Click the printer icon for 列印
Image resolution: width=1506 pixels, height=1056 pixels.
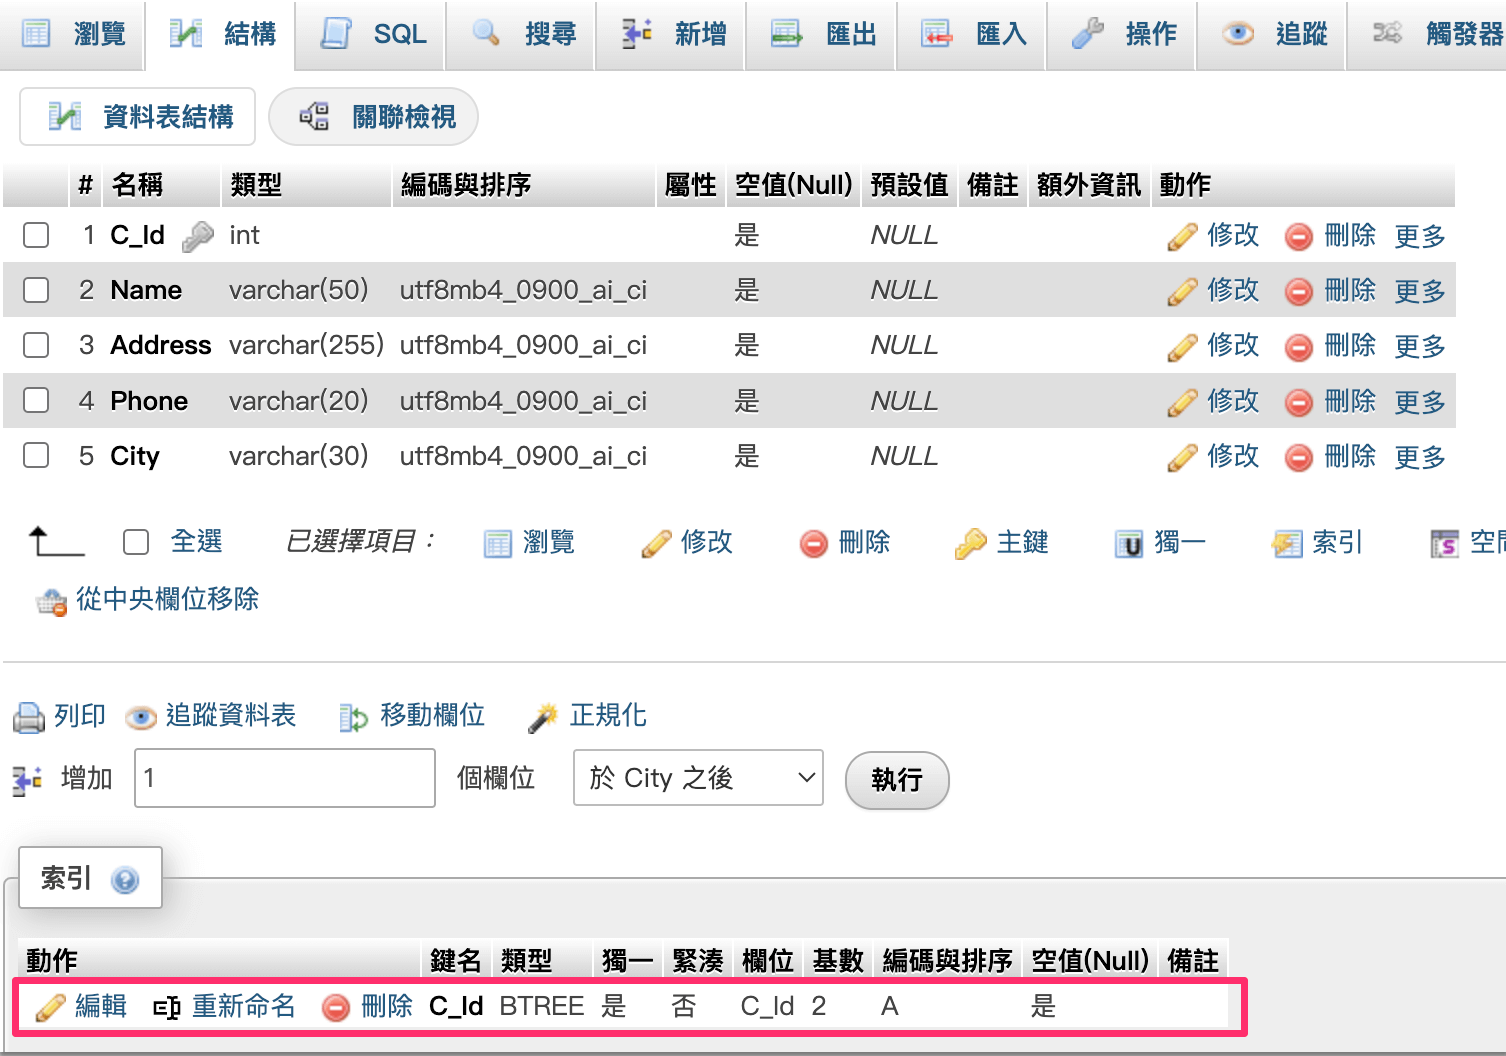click(x=28, y=717)
